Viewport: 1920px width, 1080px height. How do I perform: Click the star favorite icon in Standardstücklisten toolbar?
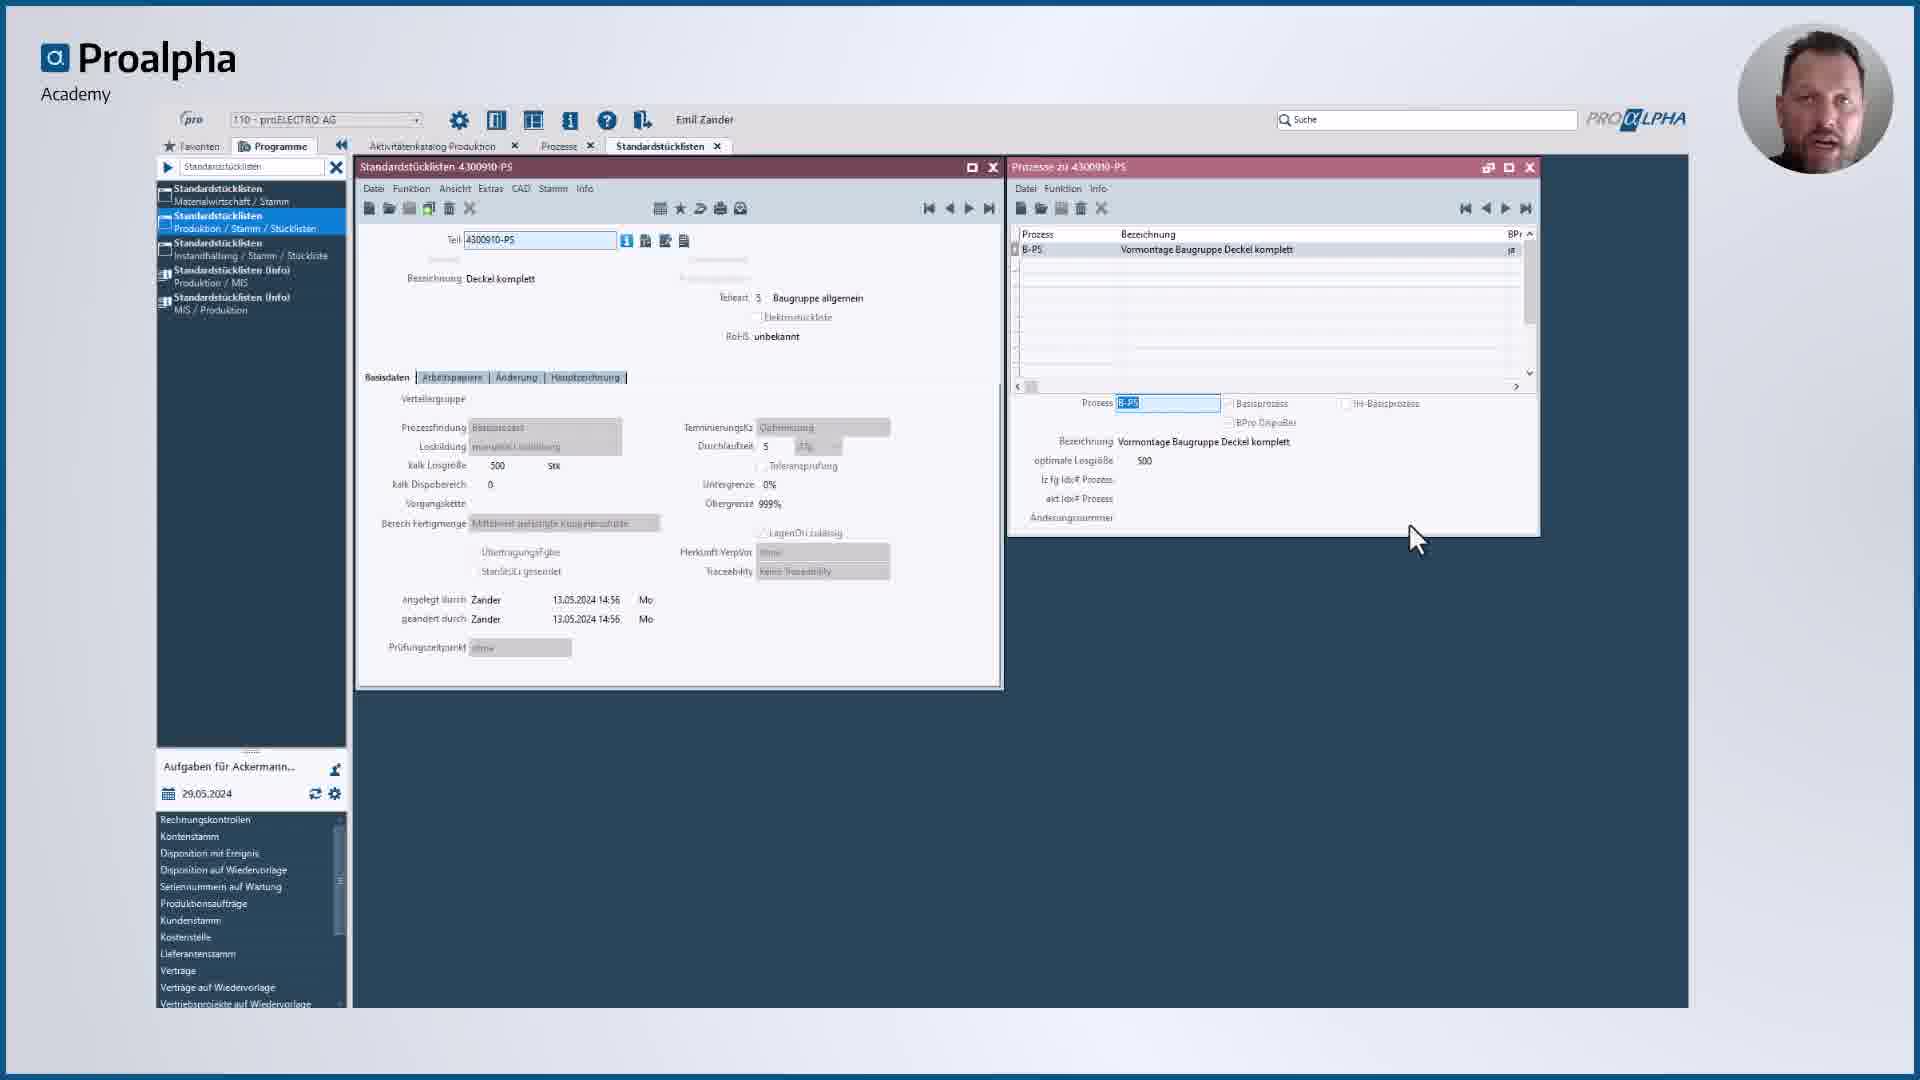pos(680,208)
